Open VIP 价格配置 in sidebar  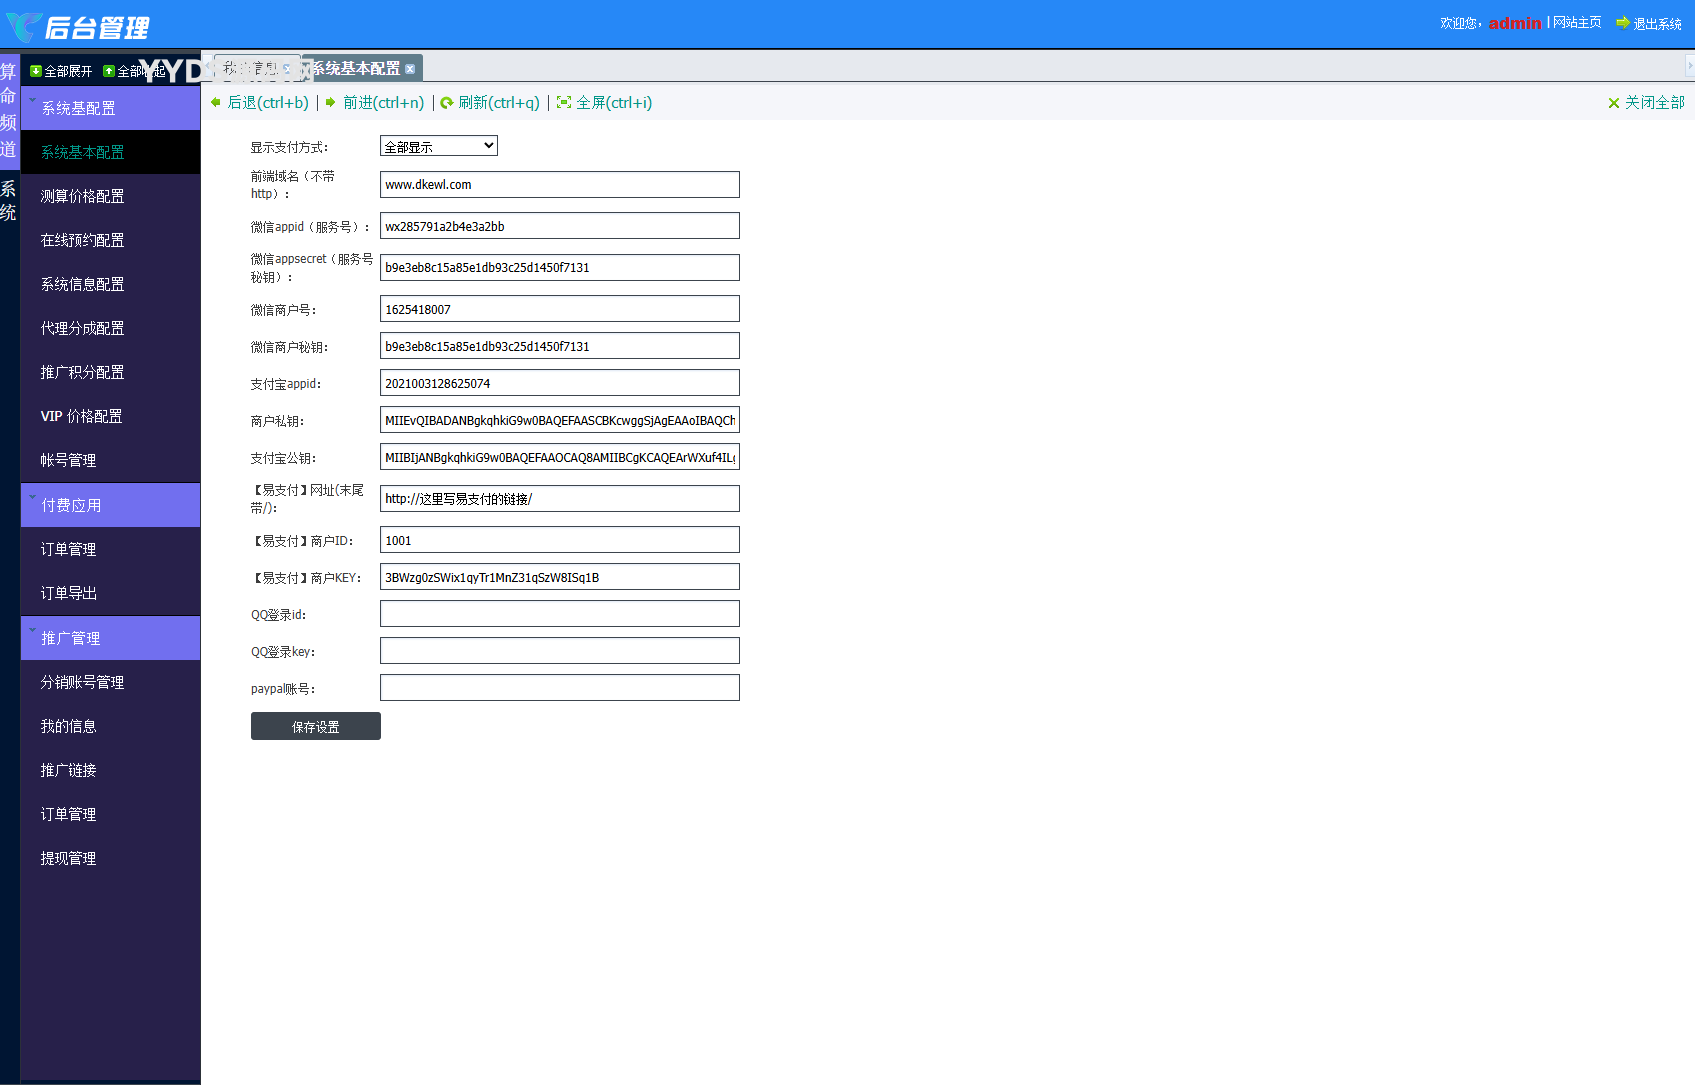(x=110, y=416)
